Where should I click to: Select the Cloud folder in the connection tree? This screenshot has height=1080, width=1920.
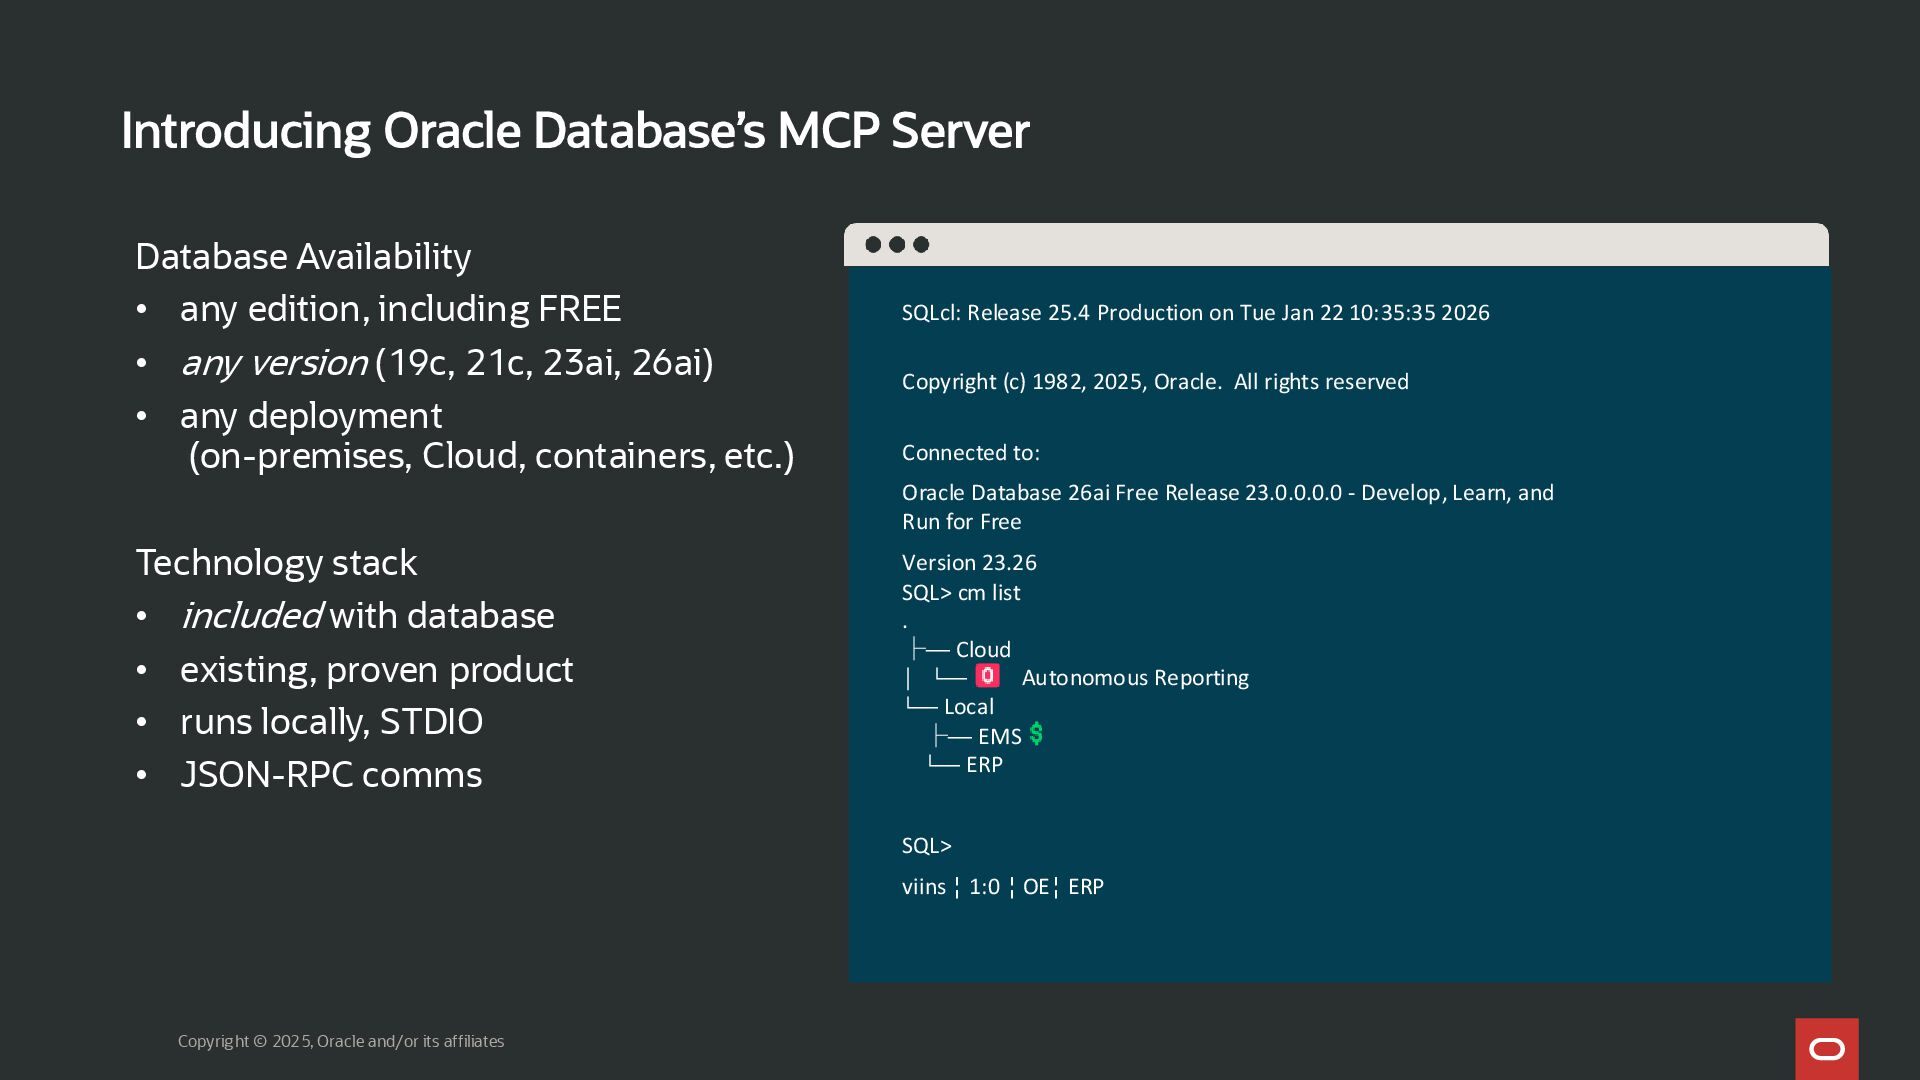click(x=982, y=650)
